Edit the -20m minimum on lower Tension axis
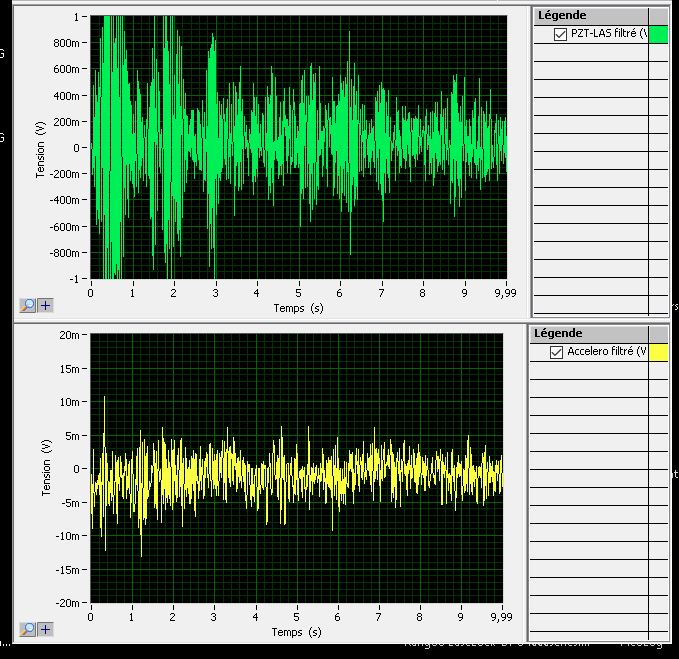The image size is (679, 659). [69, 603]
